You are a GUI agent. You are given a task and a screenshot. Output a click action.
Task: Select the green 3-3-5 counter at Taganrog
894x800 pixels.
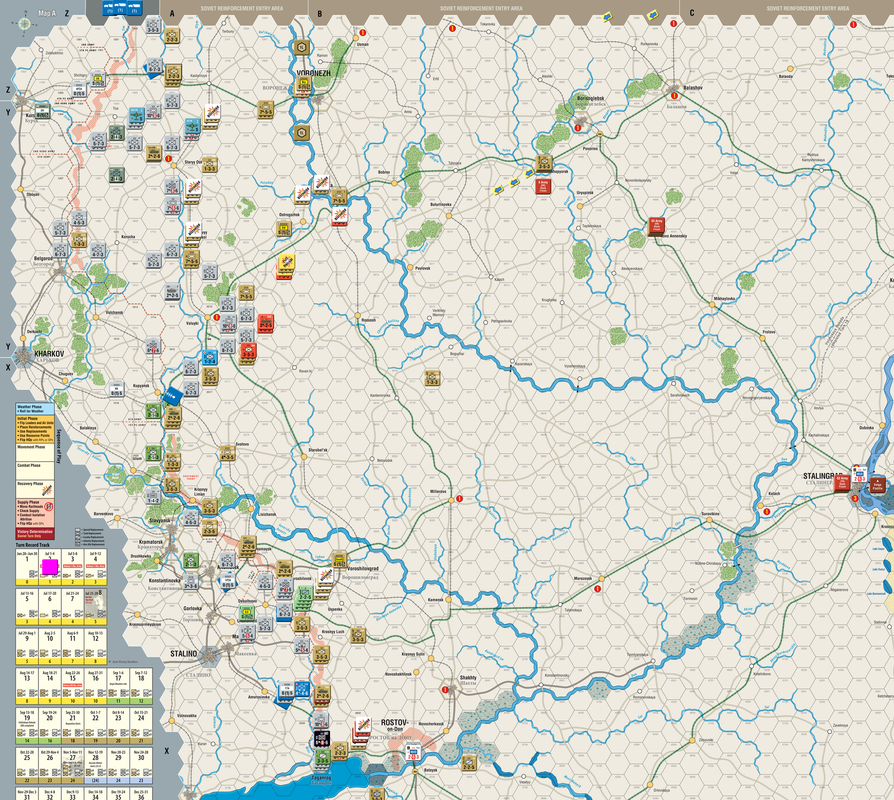[x=322, y=758]
